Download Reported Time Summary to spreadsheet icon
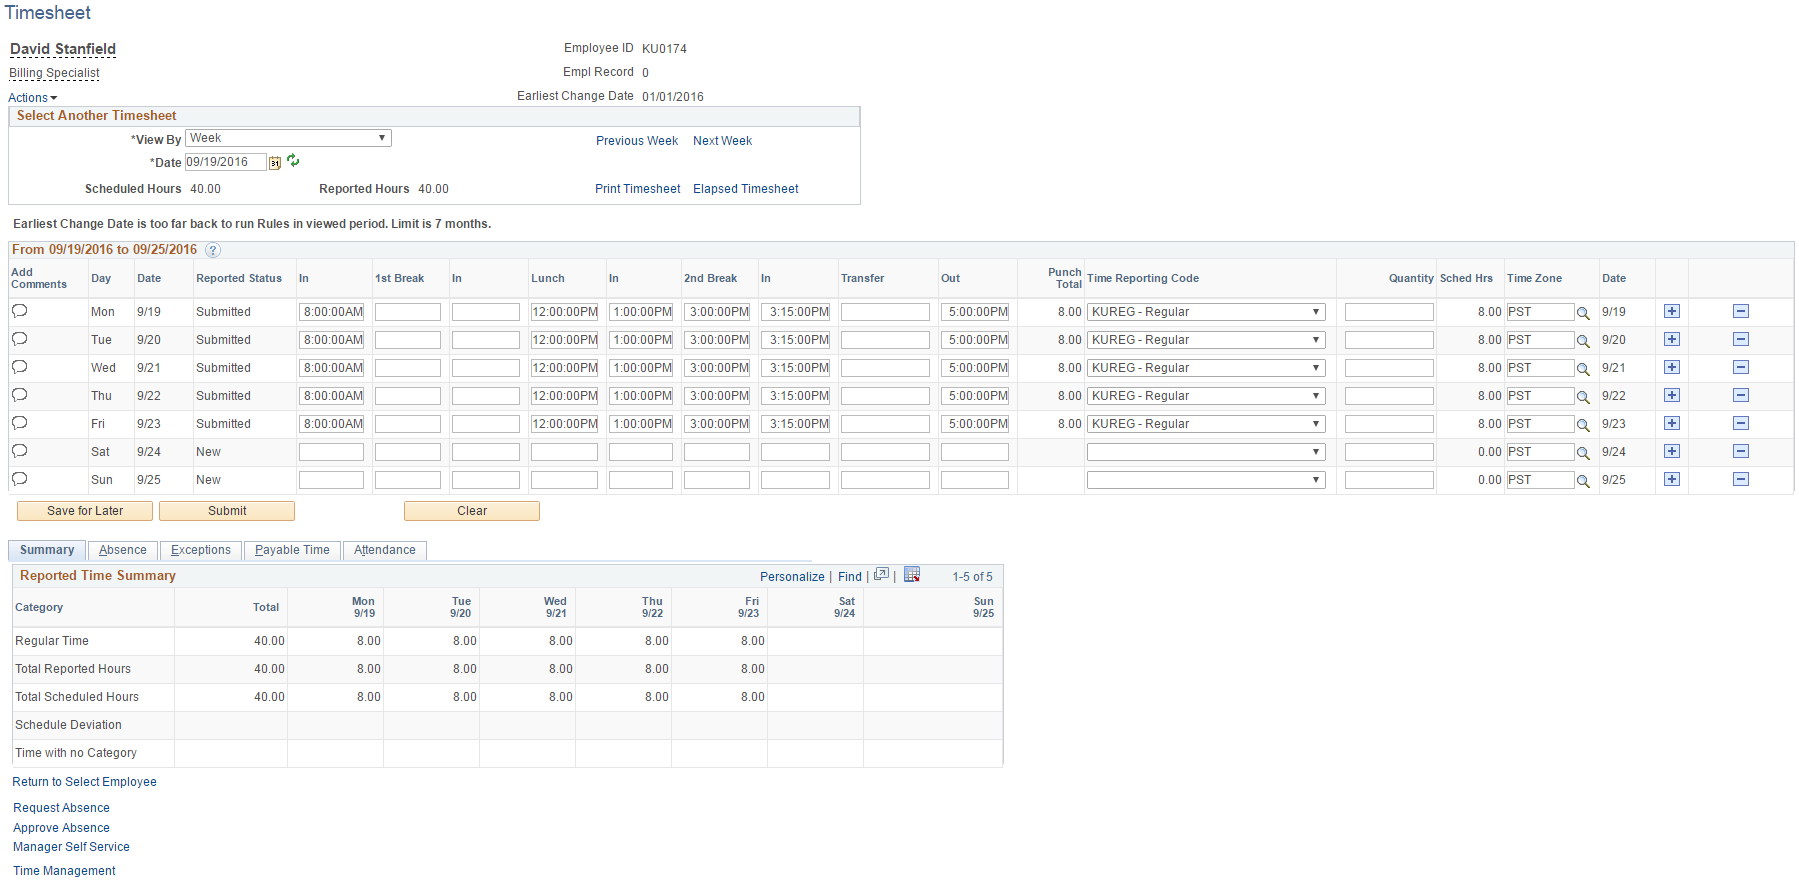Screen dimensions: 1799x881 [912, 575]
